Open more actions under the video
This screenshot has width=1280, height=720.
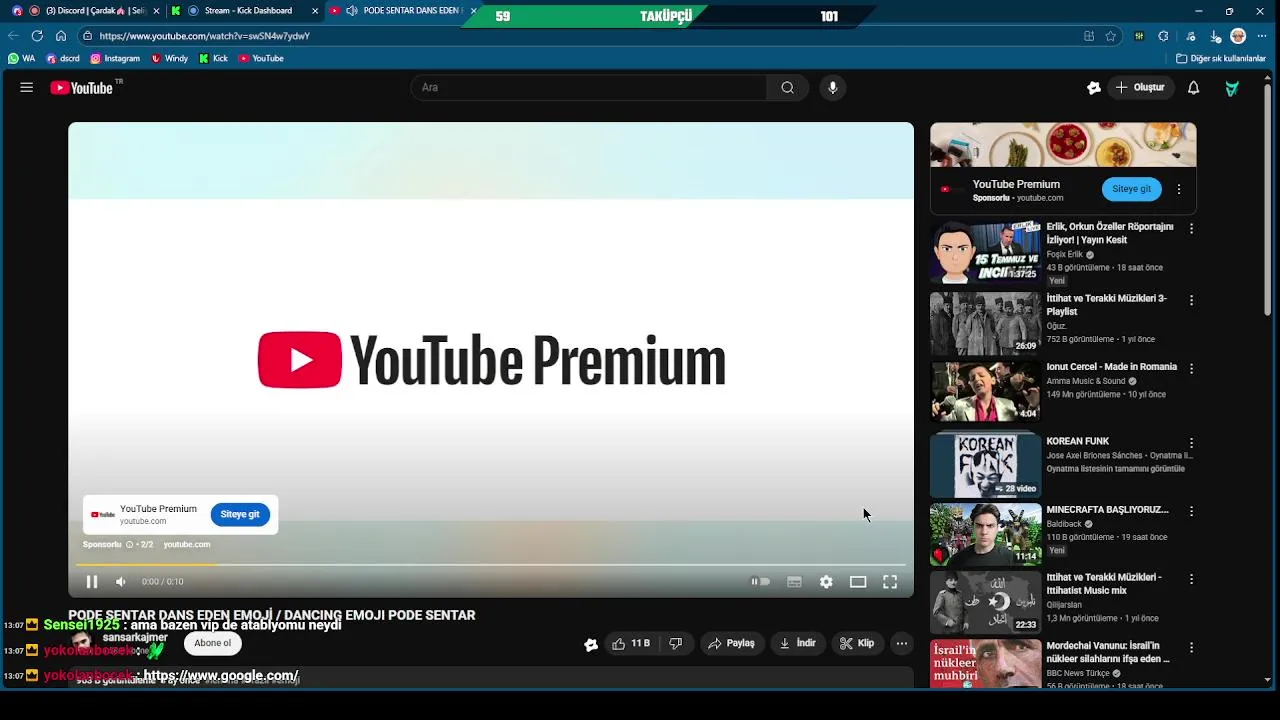click(x=902, y=644)
